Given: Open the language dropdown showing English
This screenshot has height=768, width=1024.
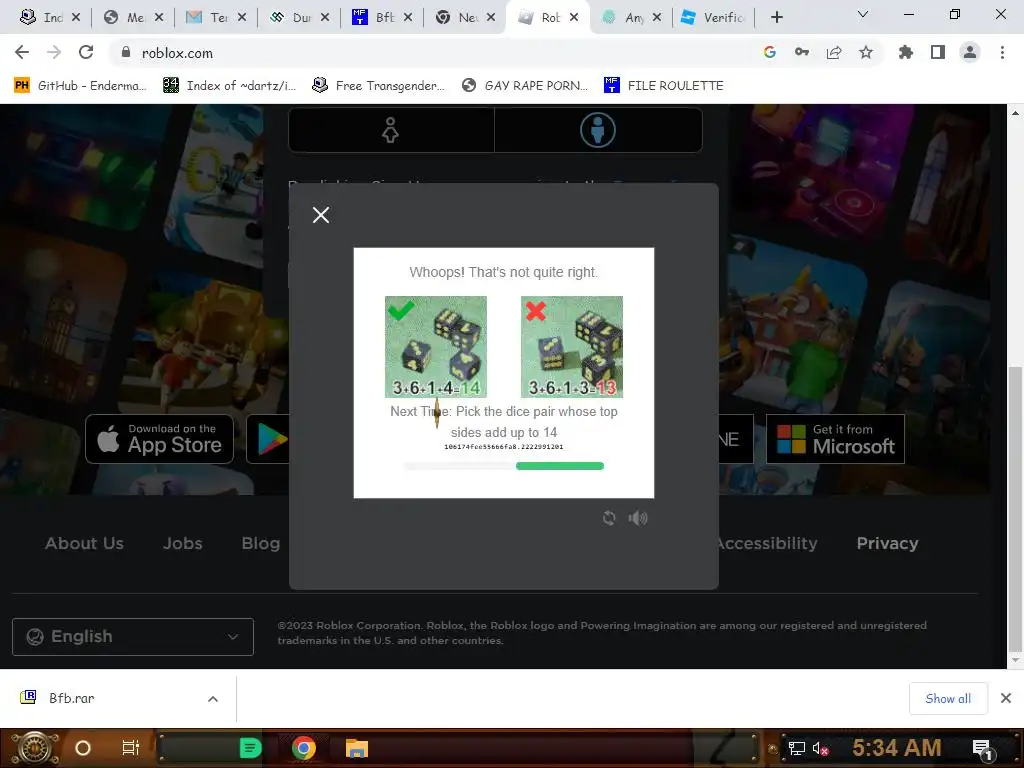Looking at the screenshot, I should click(133, 637).
